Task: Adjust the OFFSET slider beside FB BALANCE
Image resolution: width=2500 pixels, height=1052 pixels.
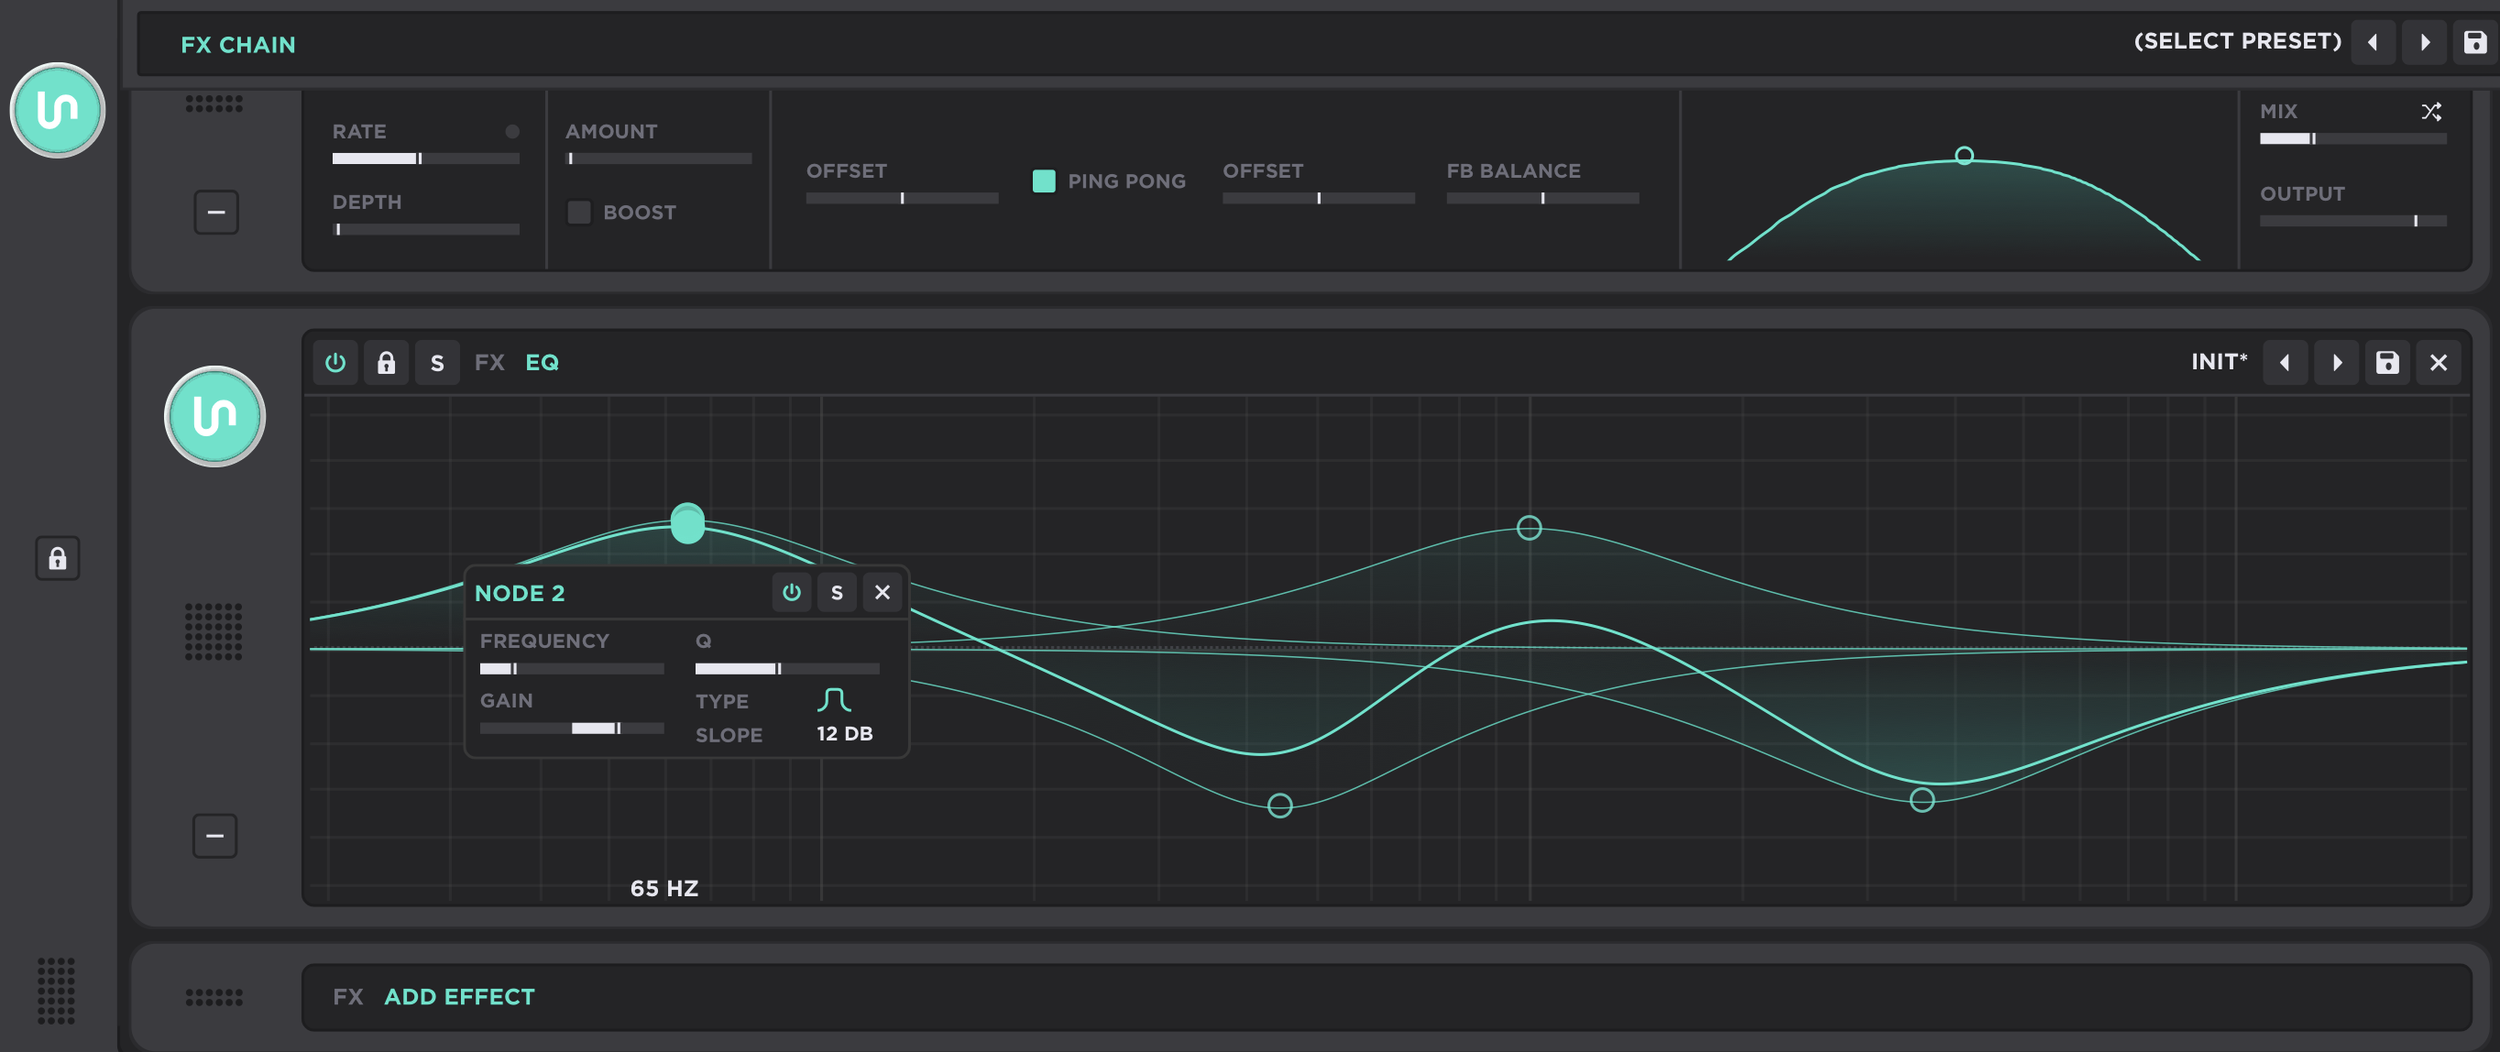Action: click(x=1319, y=198)
